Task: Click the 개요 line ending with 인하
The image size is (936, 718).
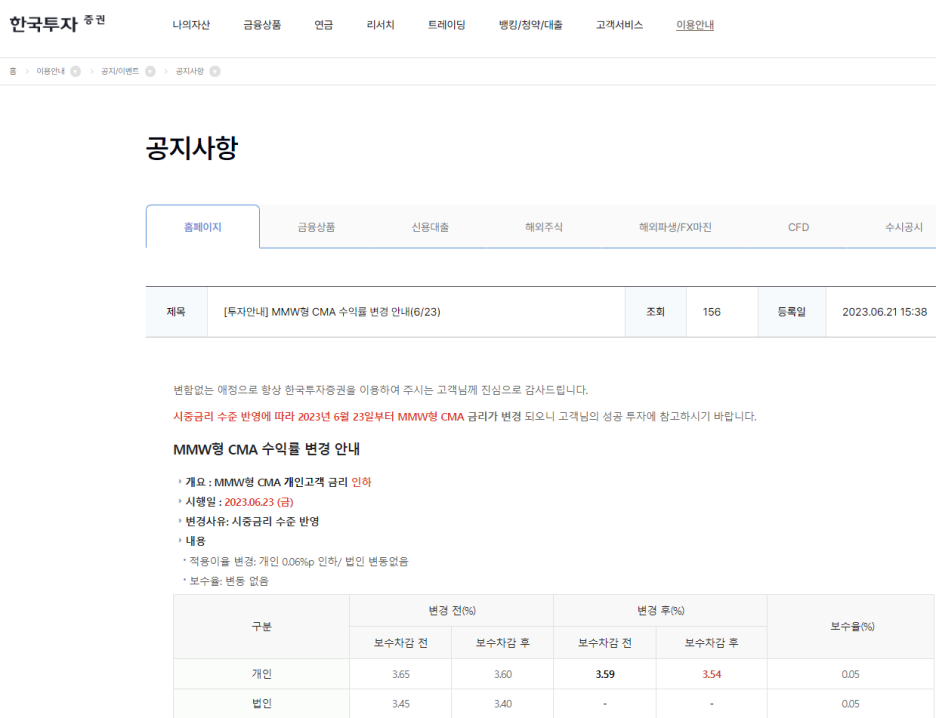Action: pos(278,482)
